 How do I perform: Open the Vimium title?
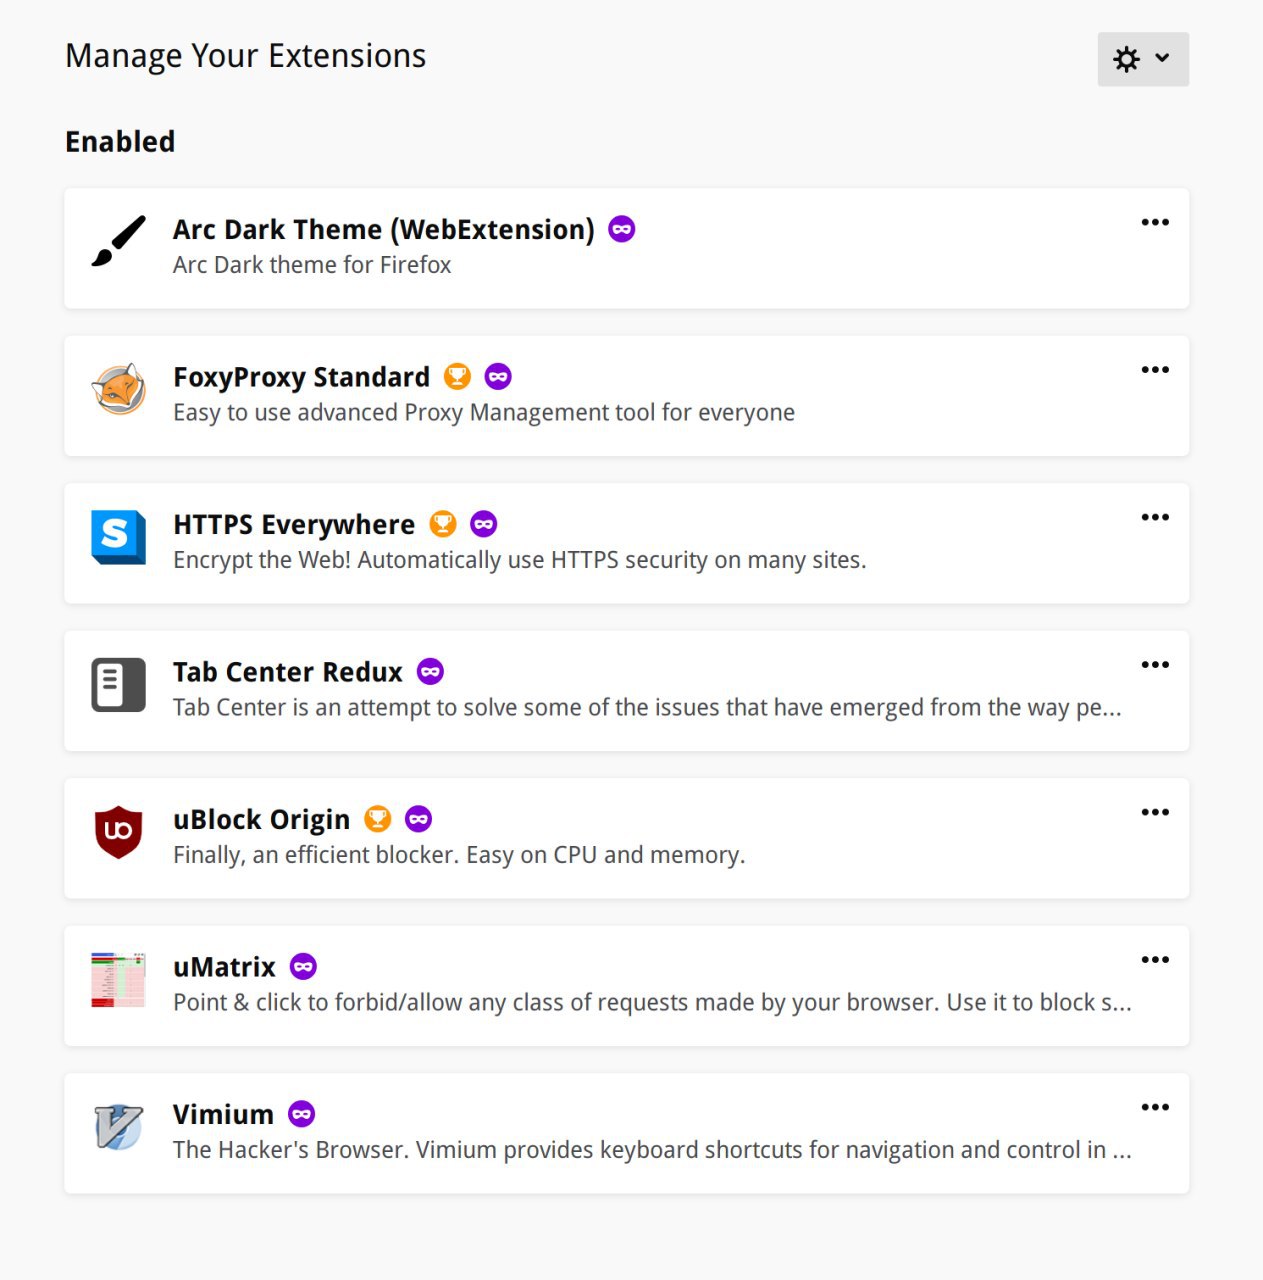223,1114
